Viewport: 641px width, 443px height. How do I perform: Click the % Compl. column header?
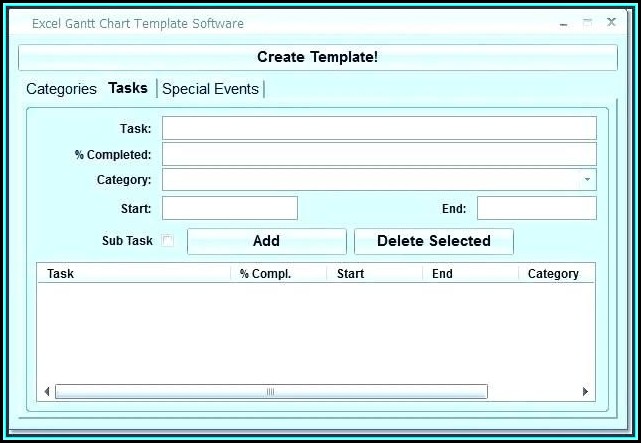278,274
